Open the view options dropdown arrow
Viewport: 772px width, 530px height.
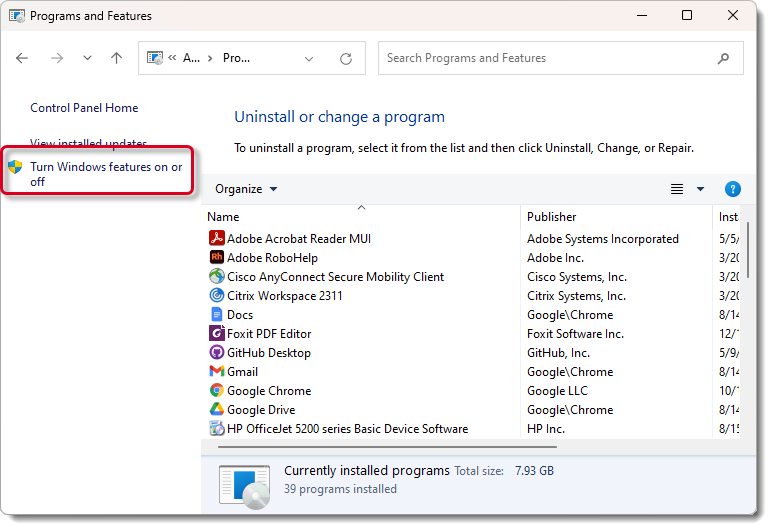[x=700, y=189]
